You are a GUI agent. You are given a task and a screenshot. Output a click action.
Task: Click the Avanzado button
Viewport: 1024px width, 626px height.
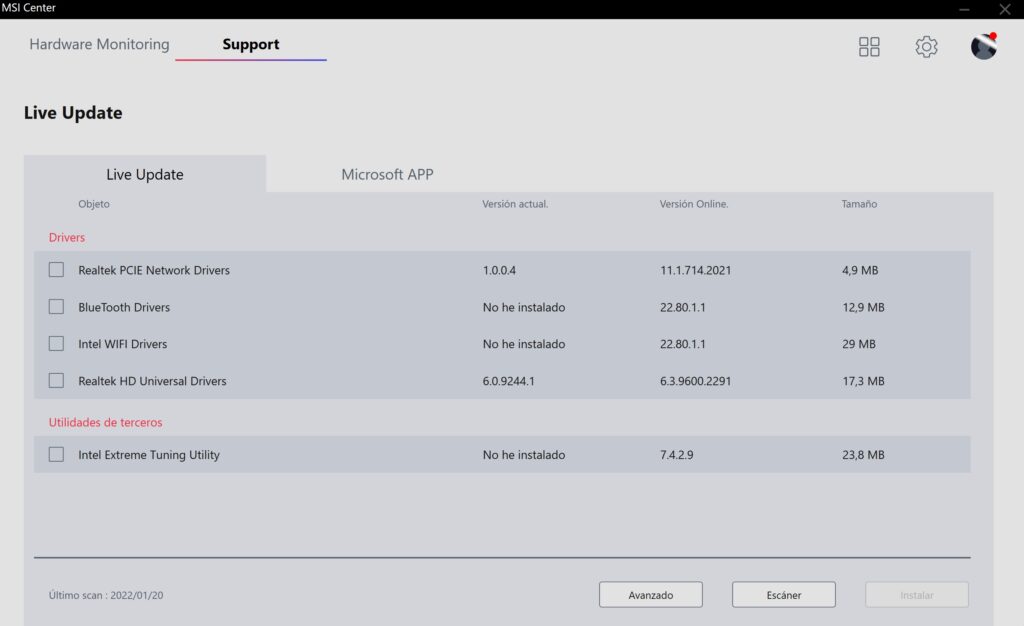coord(650,595)
